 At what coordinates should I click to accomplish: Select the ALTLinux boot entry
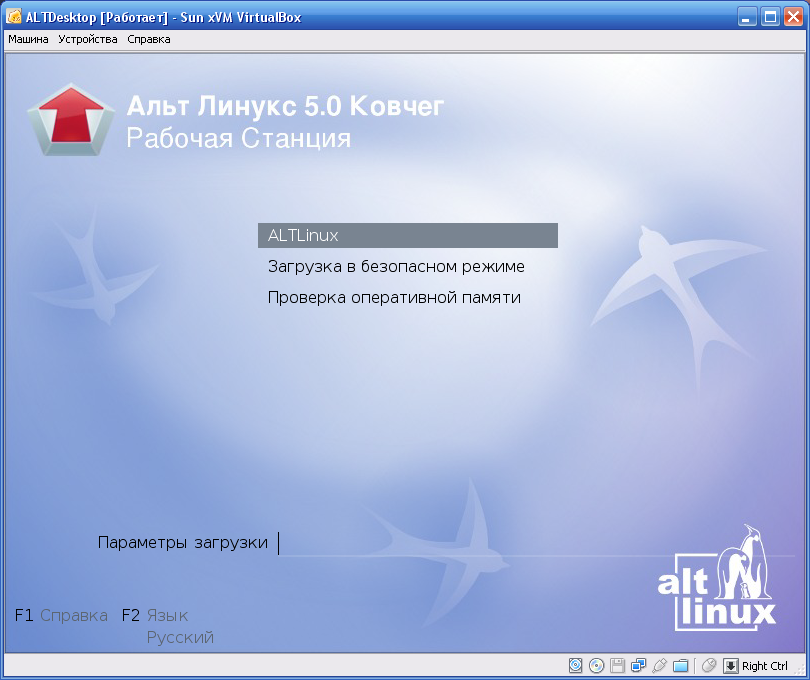tap(408, 236)
